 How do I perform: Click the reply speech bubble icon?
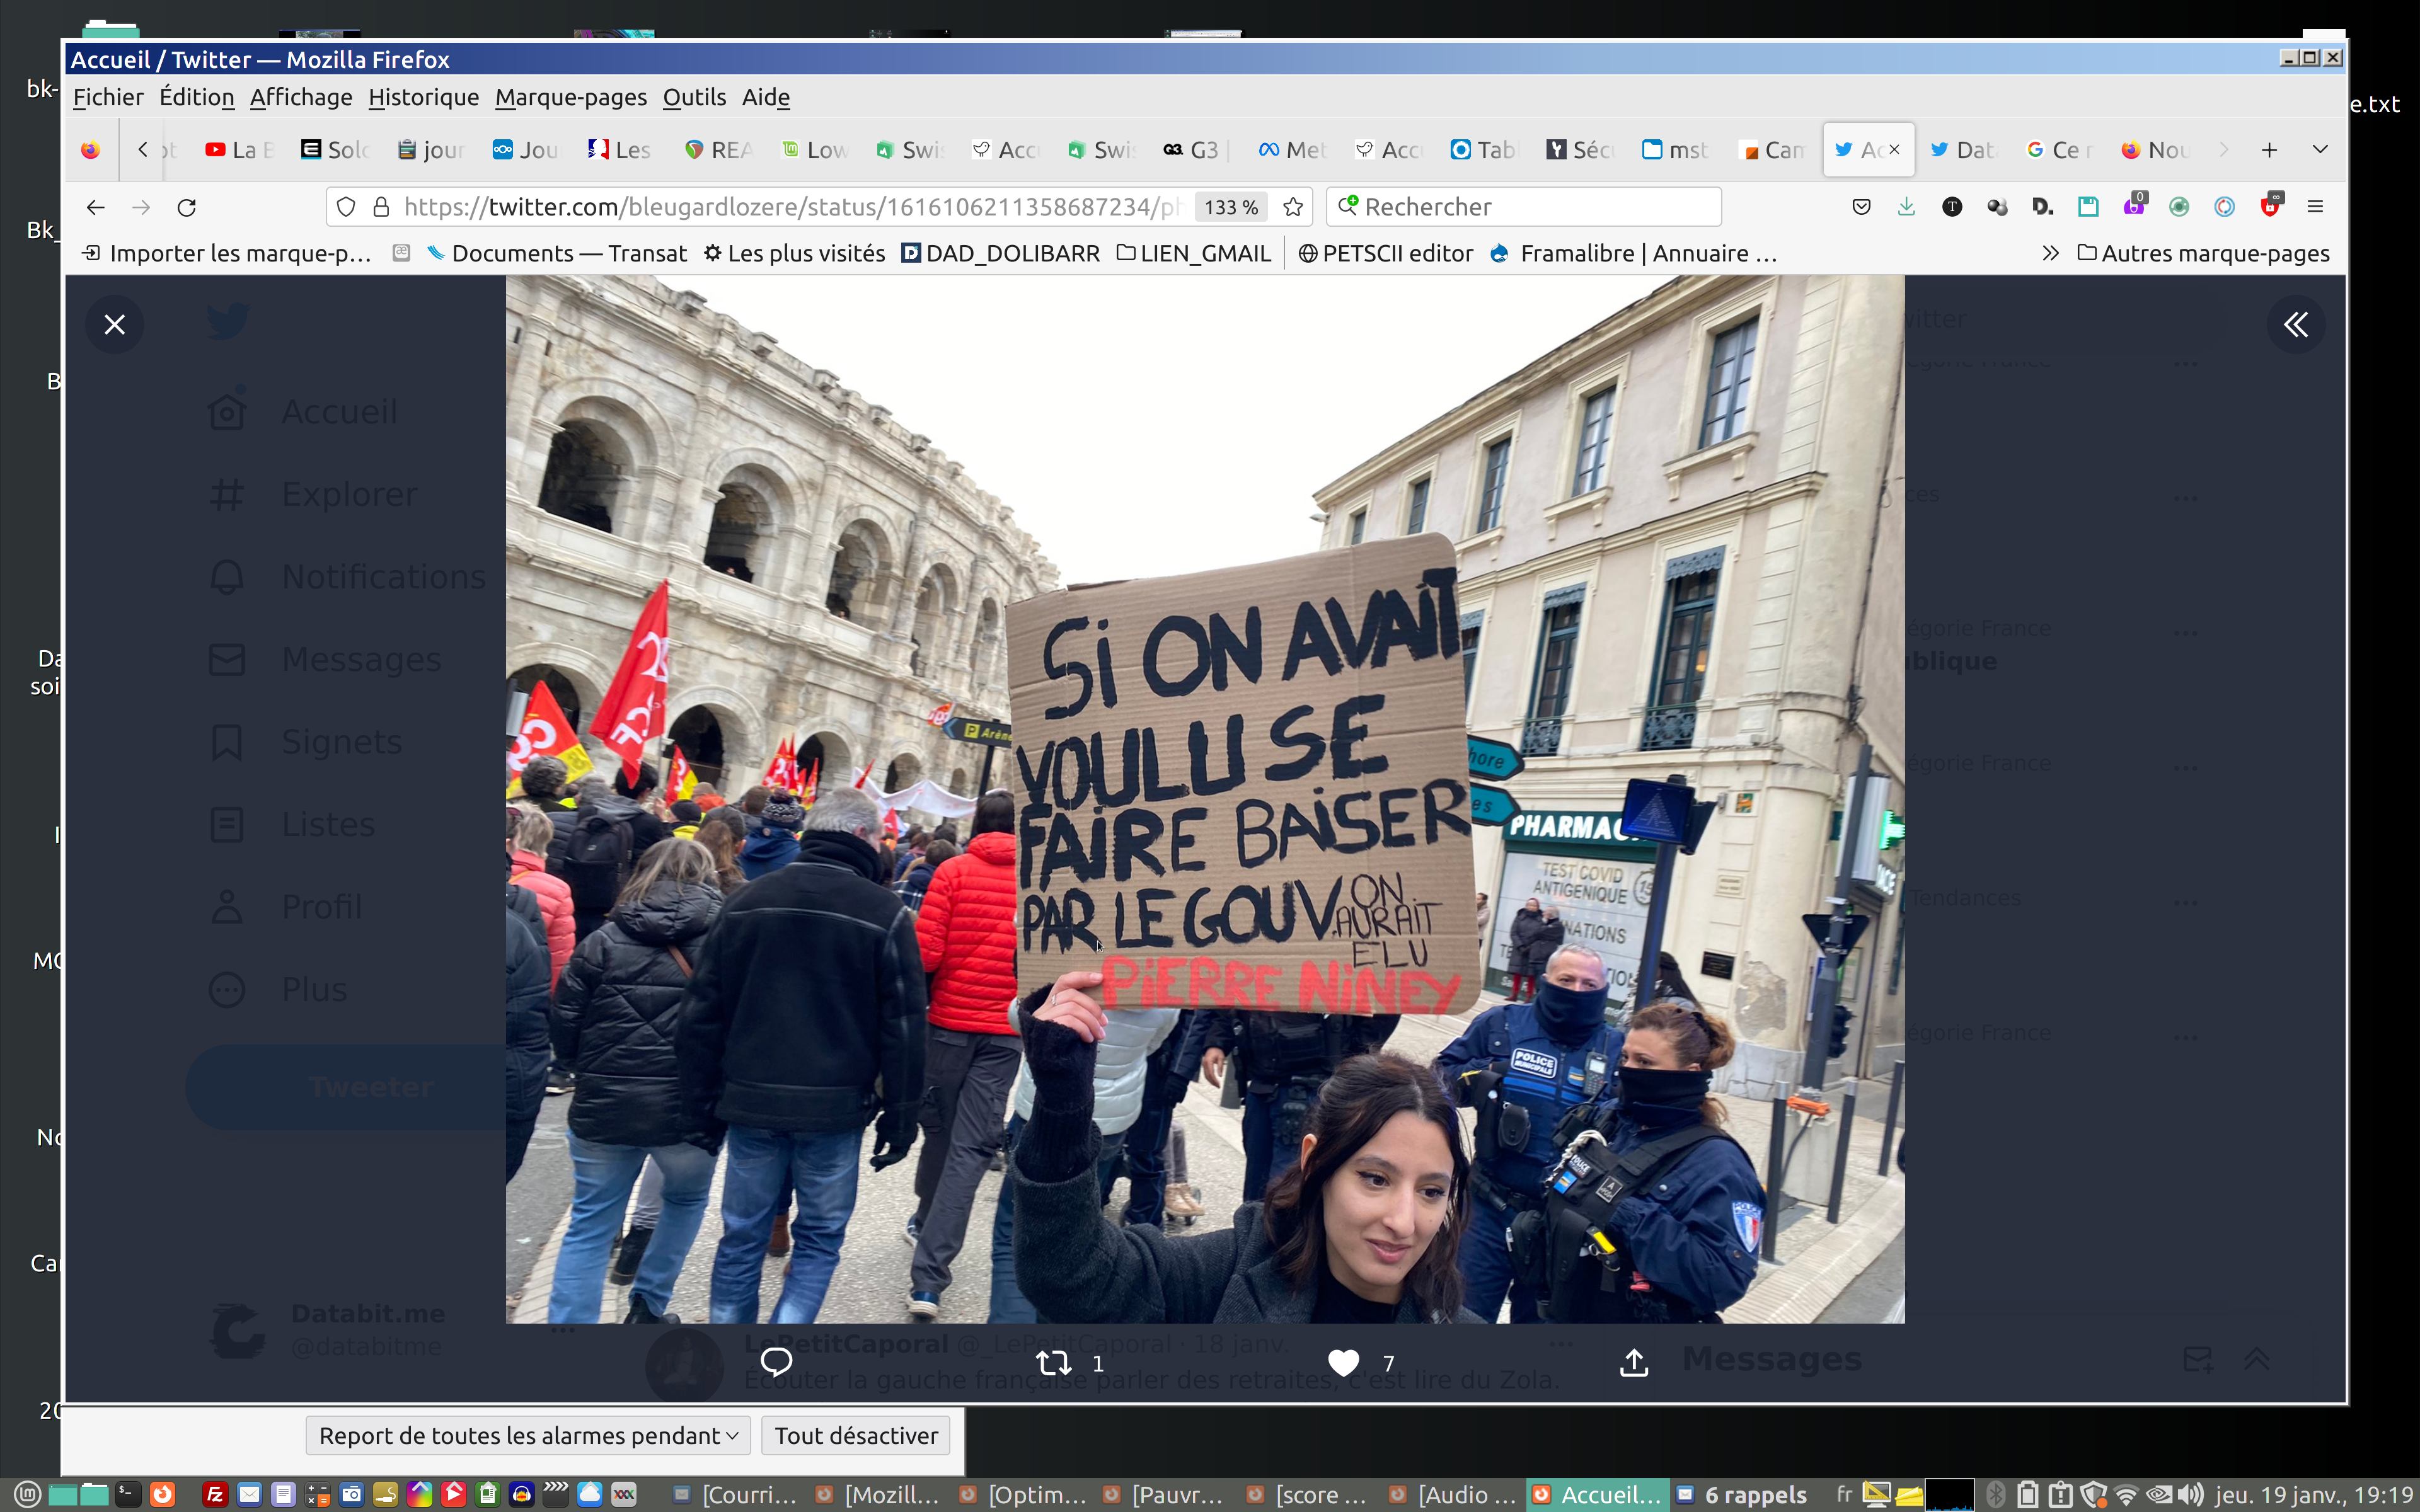click(776, 1362)
